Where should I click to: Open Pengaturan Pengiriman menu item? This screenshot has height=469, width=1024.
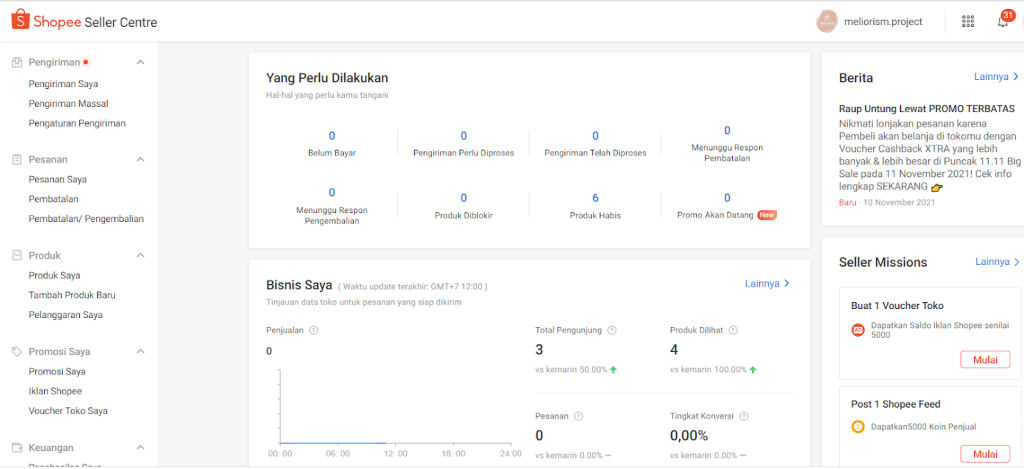click(77, 123)
